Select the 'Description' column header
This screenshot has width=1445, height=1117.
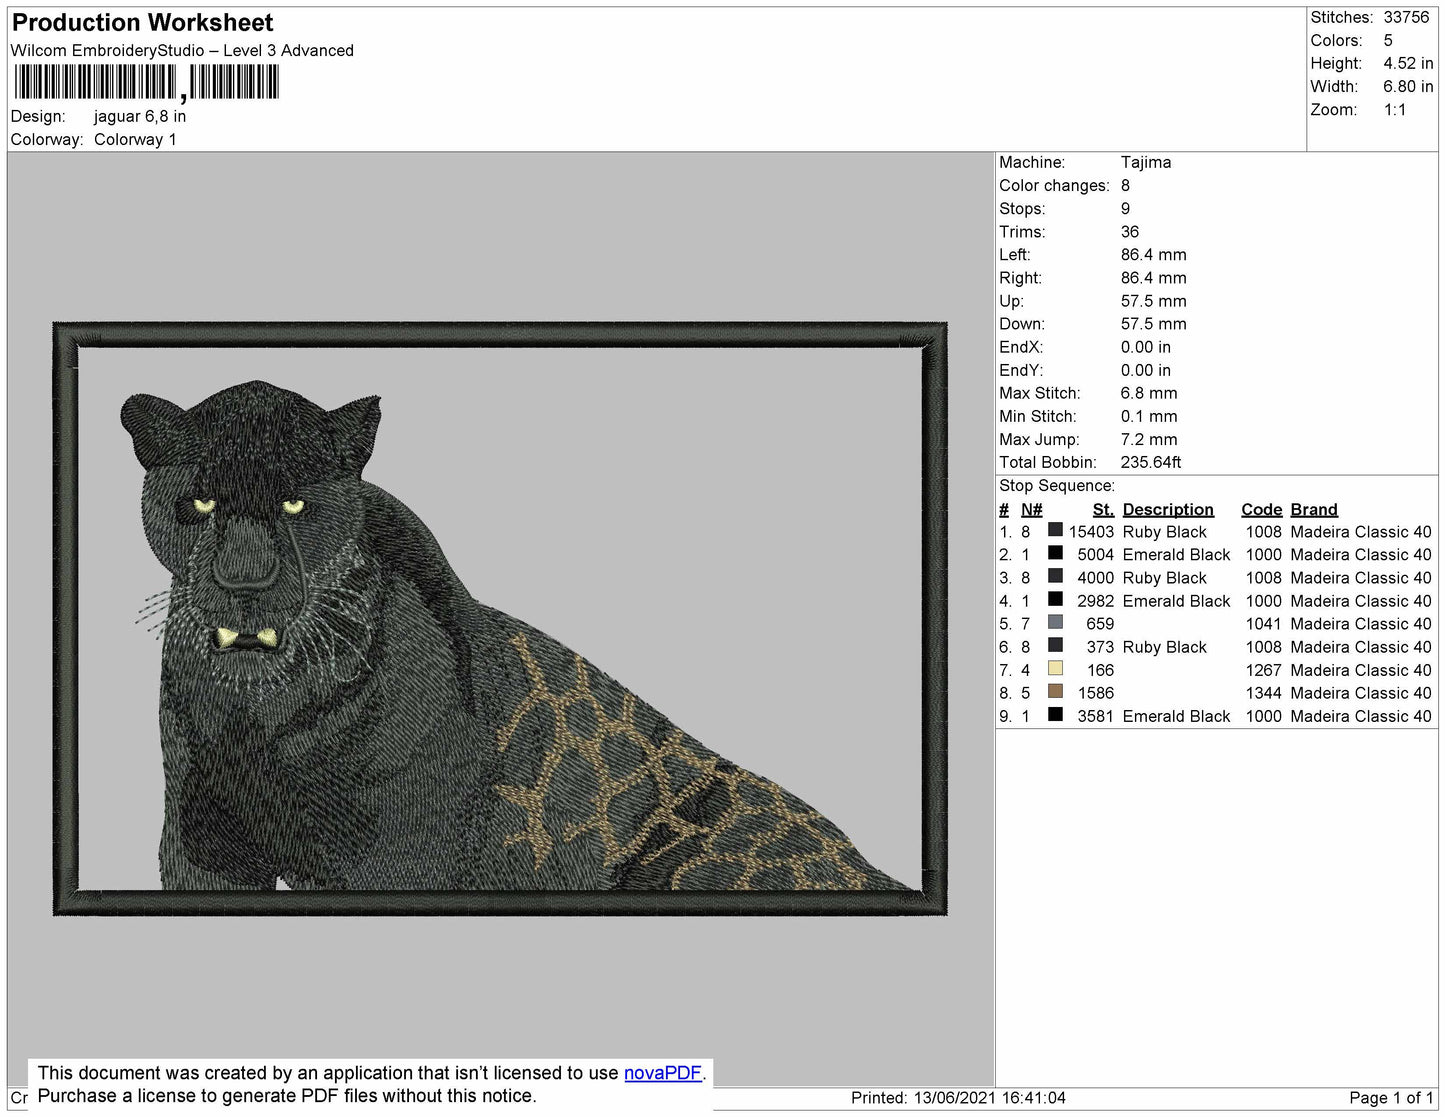click(1168, 509)
